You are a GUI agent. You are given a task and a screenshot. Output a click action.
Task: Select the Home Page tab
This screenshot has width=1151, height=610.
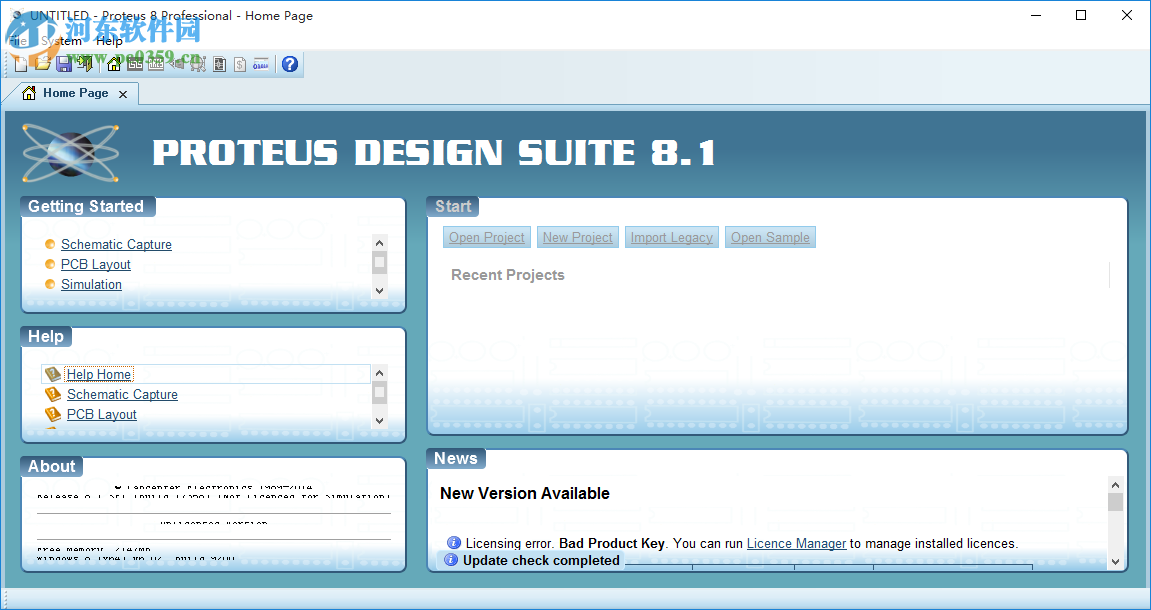(70, 93)
